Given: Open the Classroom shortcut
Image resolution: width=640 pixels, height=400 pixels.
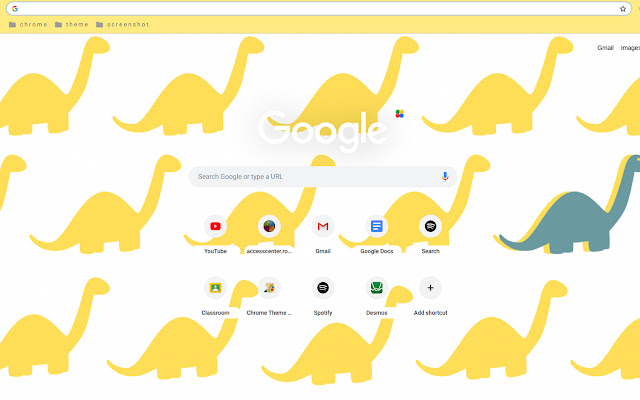Looking at the screenshot, I should coord(216,288).
